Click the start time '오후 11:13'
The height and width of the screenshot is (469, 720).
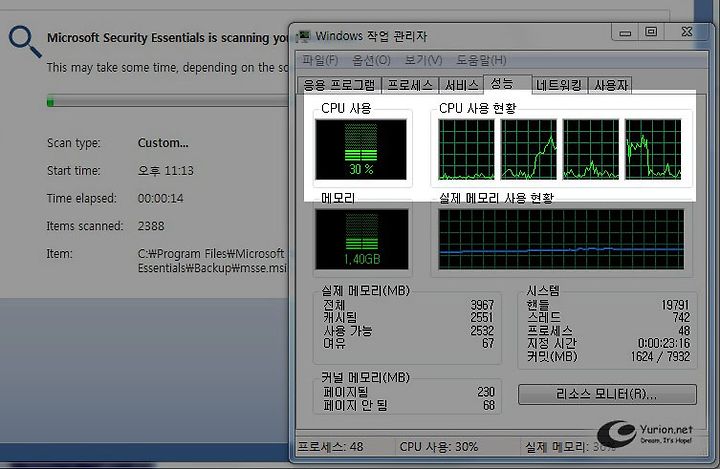click(166, 170)
